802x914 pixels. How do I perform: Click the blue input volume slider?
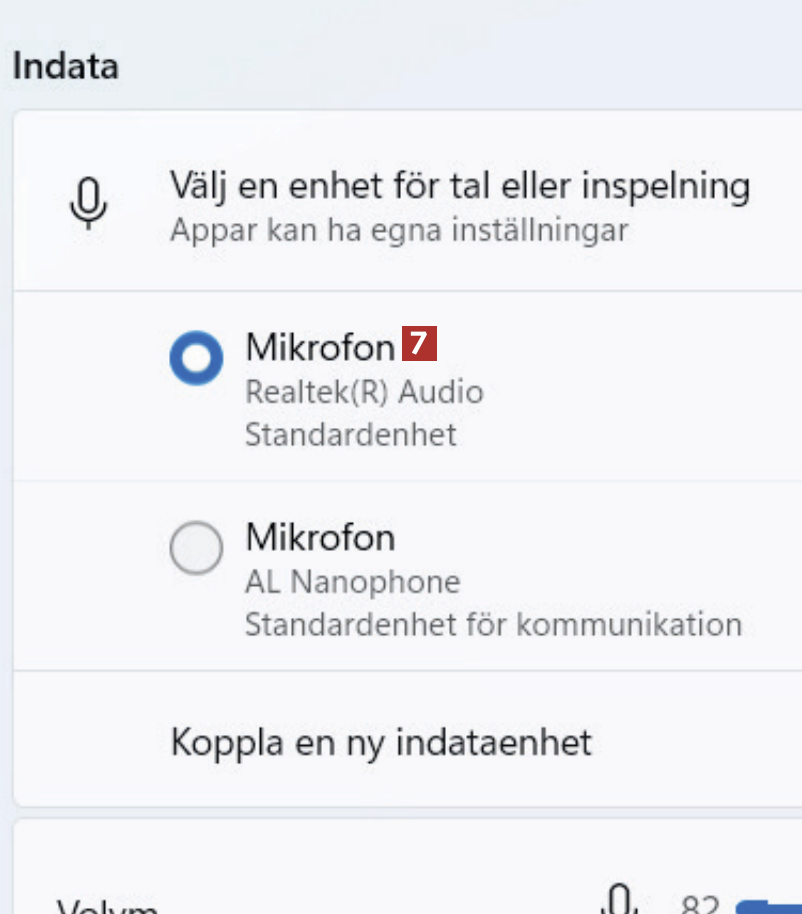pyautogui.click(x=770, y=907)
